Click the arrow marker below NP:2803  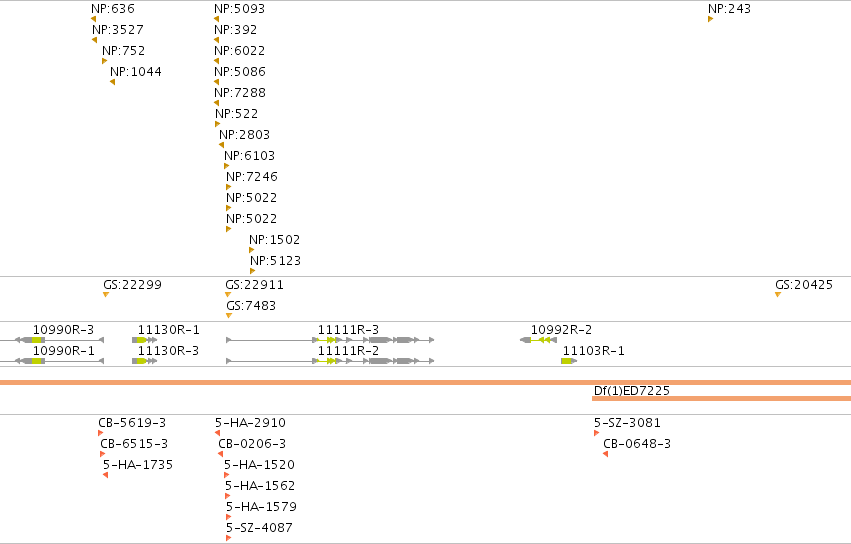pyautogui.click(x=221, y=145)
